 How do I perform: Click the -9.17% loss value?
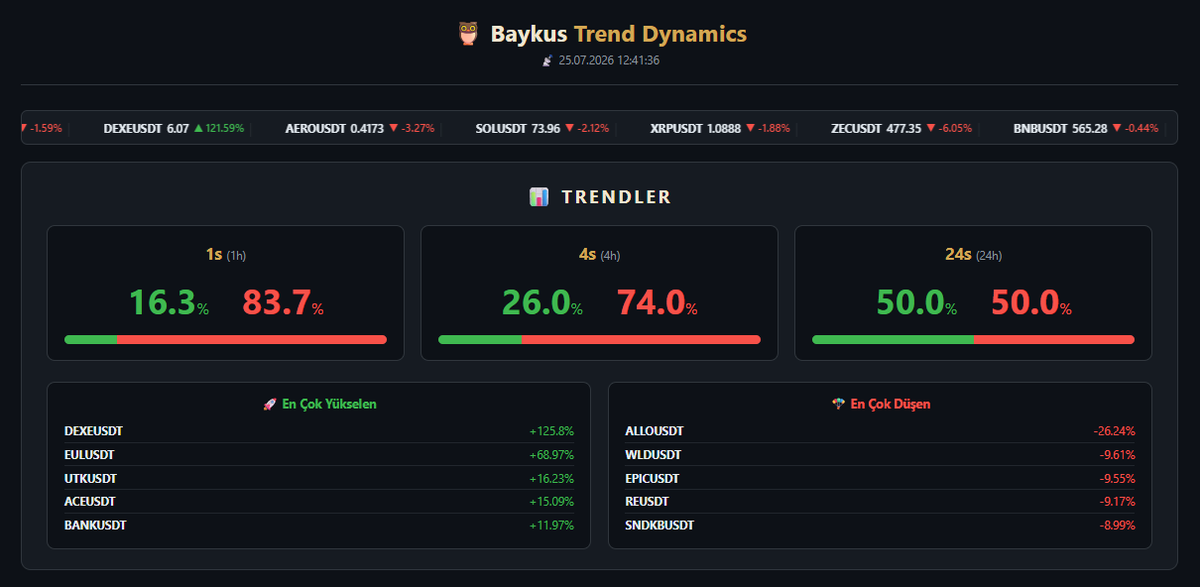coord(1117,501)
